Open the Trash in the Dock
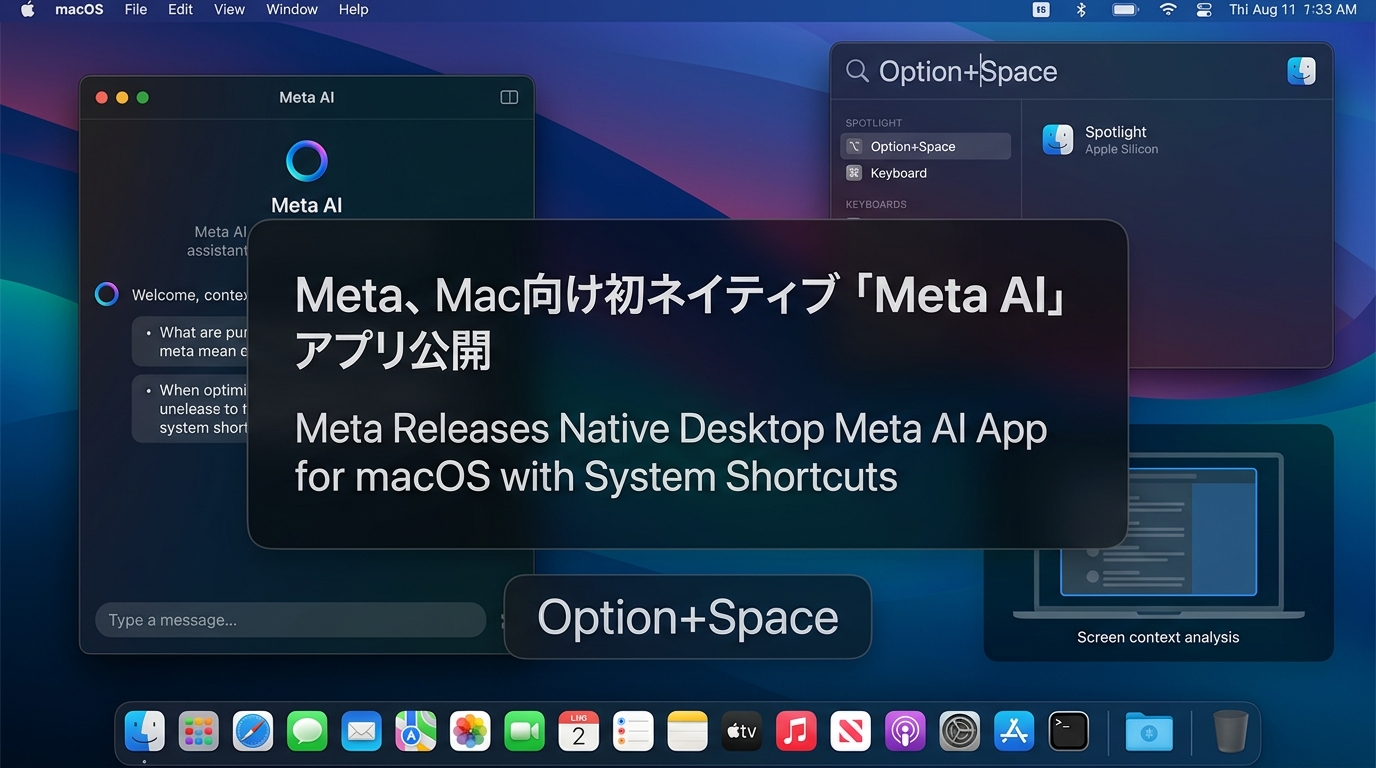 tap(1231, 731)
